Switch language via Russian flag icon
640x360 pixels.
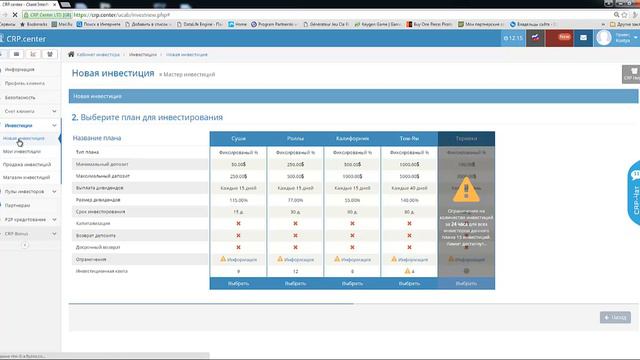click(535, 38)
